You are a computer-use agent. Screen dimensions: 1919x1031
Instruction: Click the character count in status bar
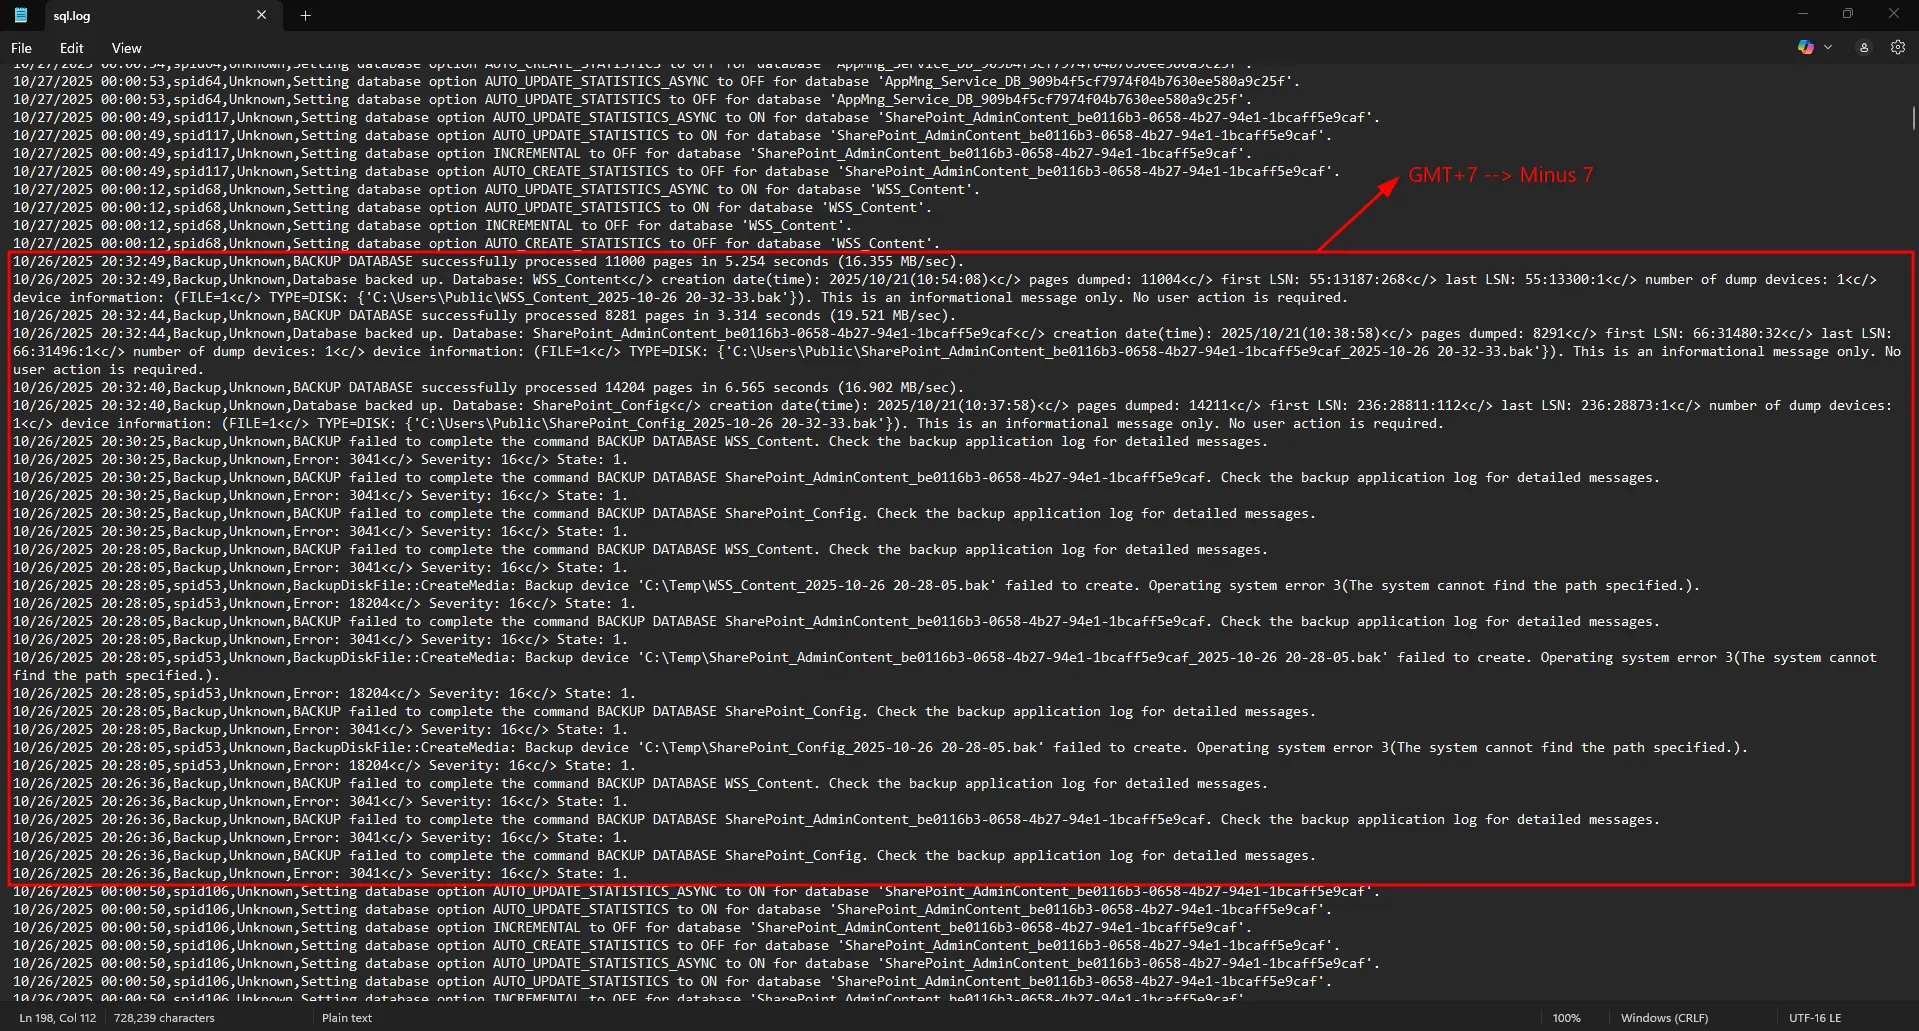coord(164,1018)
